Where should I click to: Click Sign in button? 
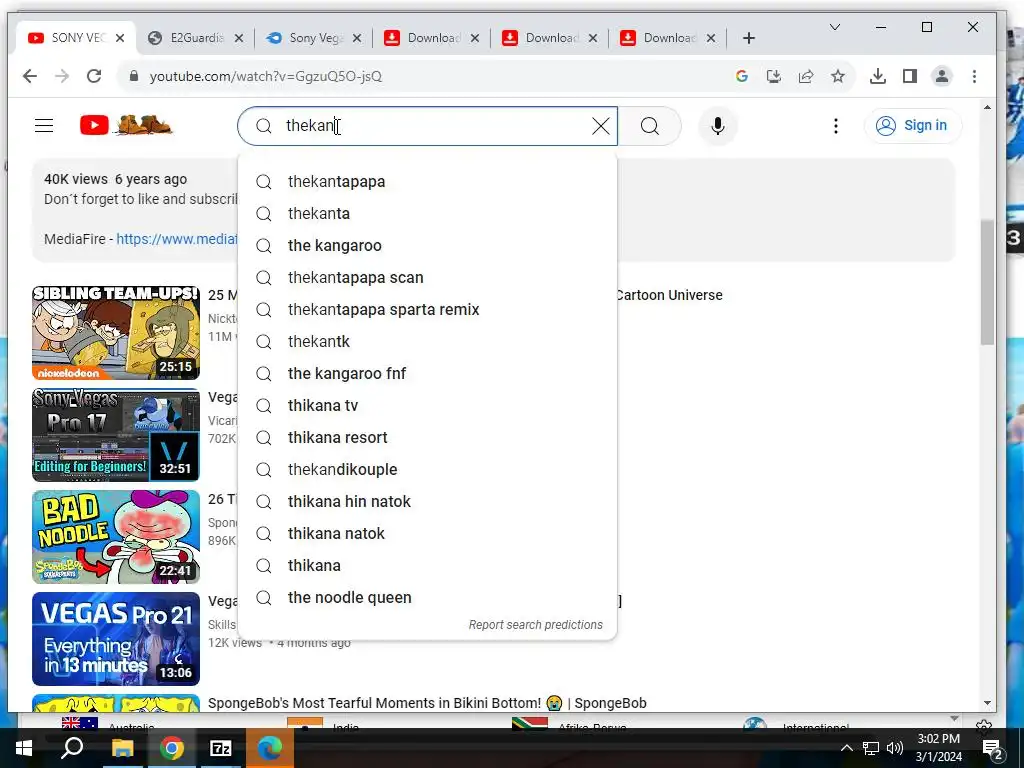(x=912, y=125)
